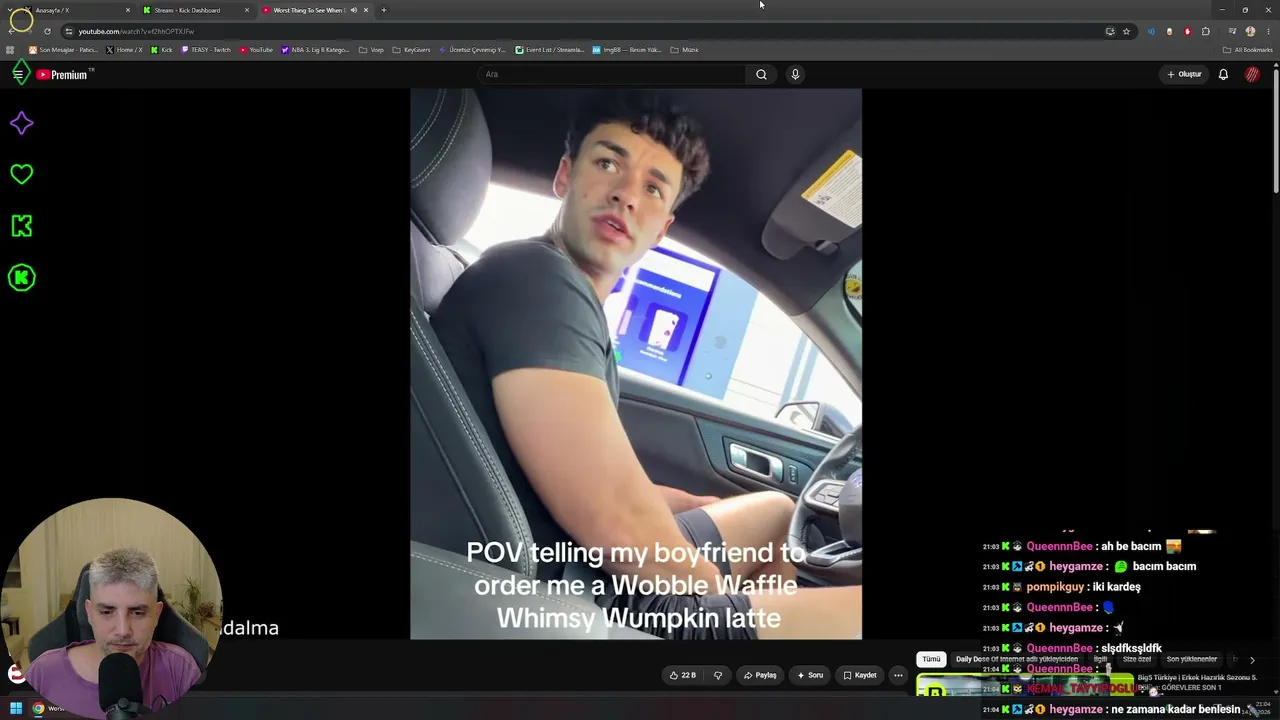Go back to the previous page
Viewport: 1280px width, 720px height.
[11, 31]
